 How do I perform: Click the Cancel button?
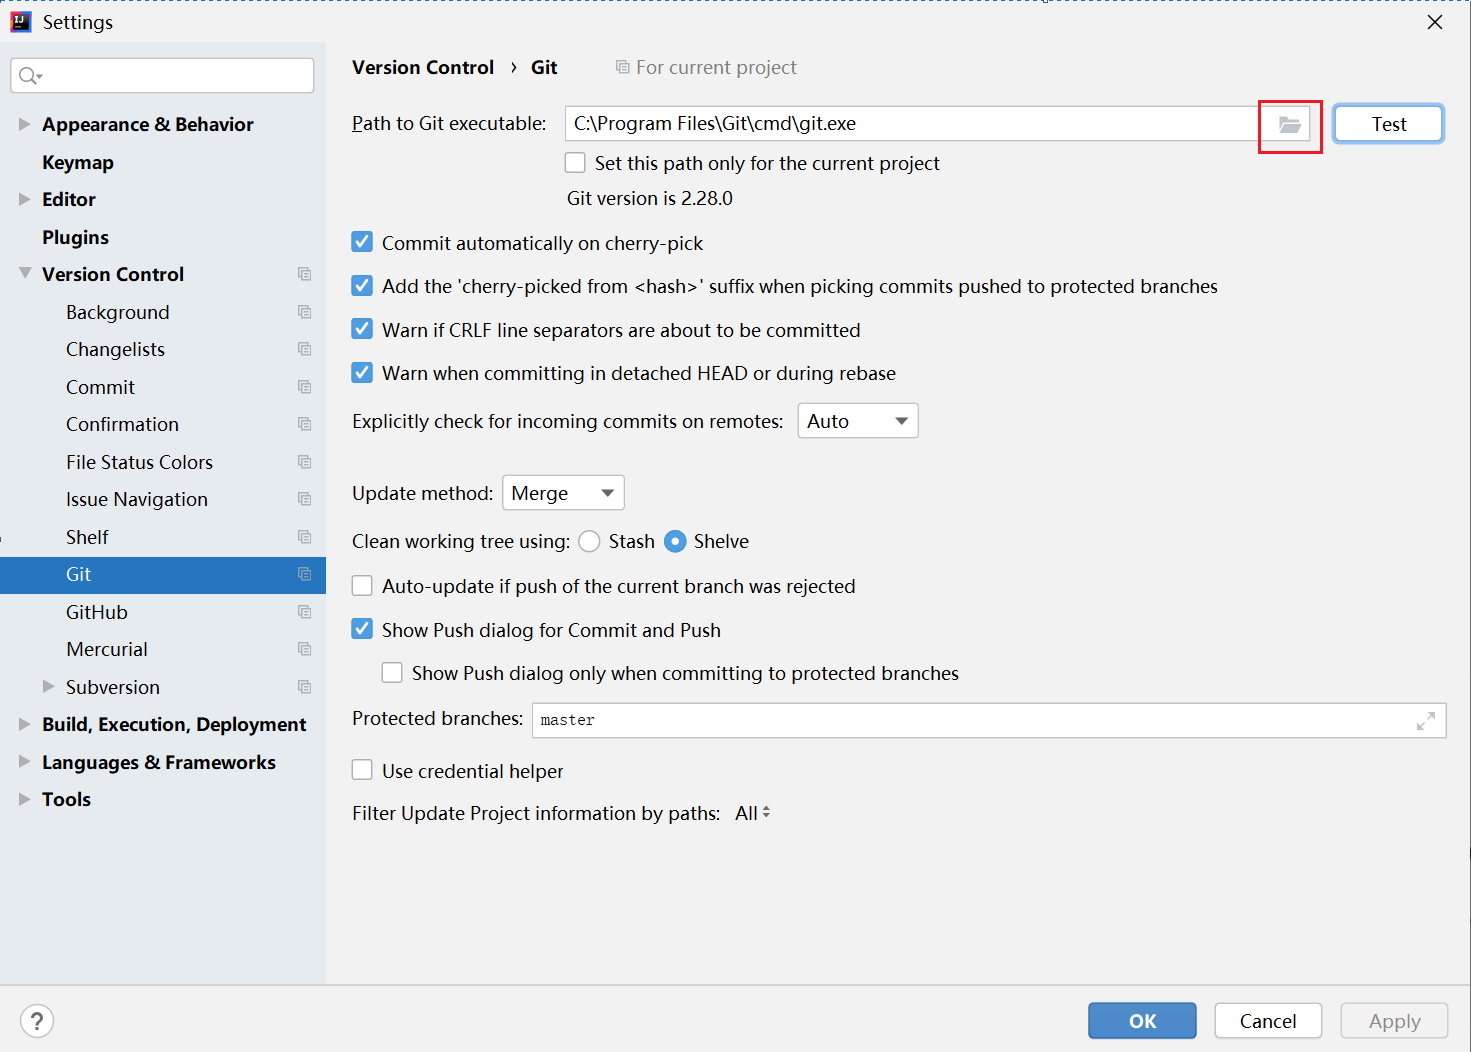point(1268,1021)
